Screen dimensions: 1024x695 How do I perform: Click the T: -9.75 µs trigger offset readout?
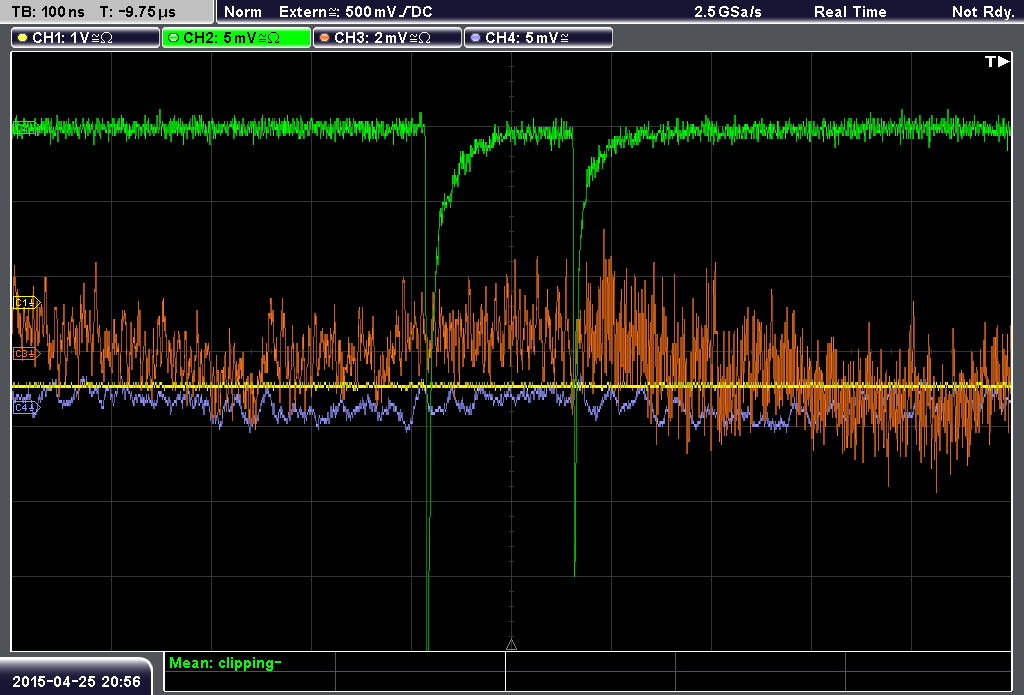pos(138,12)
